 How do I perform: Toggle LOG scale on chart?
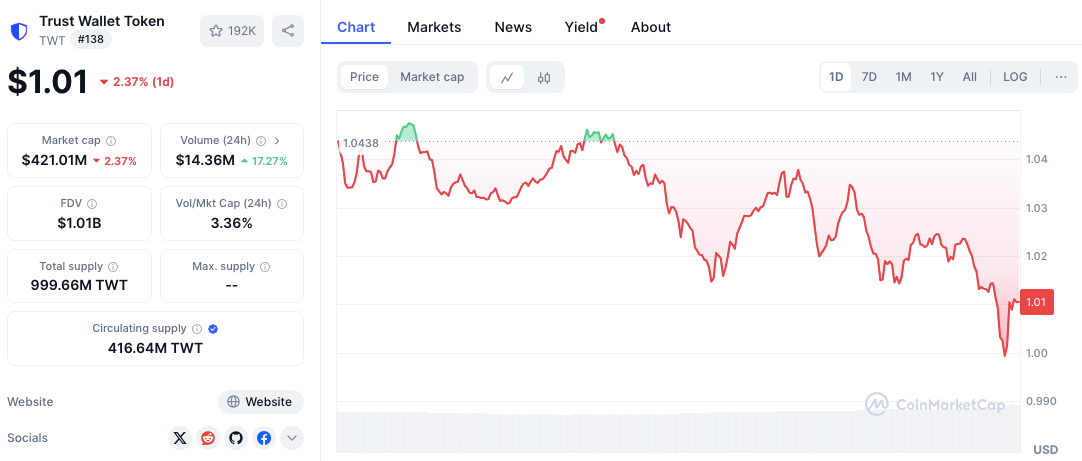point(1015,77)
